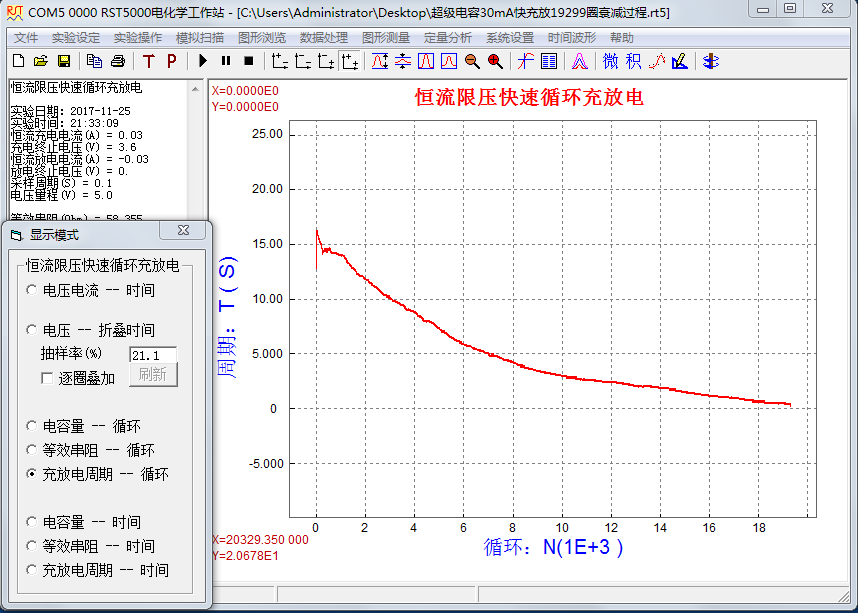The width and height of the screenshot is (858, 613).
Task: Select 电压电流 -- 时间 radio option
Action: pos(33,290)
